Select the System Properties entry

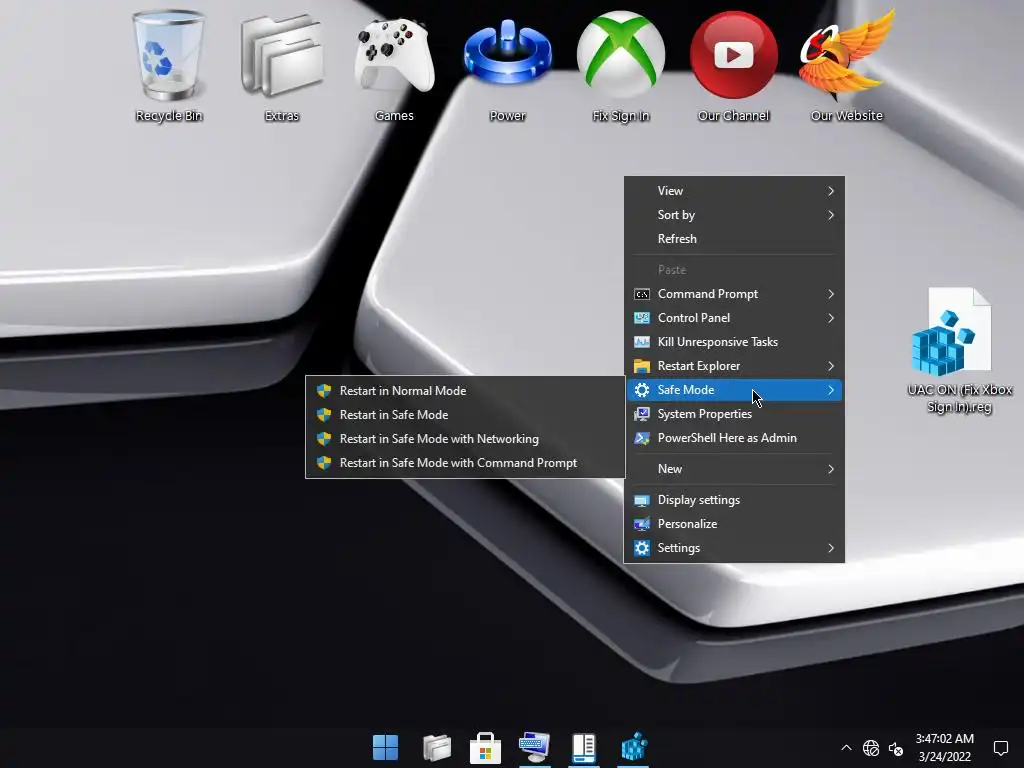point(734,414)
